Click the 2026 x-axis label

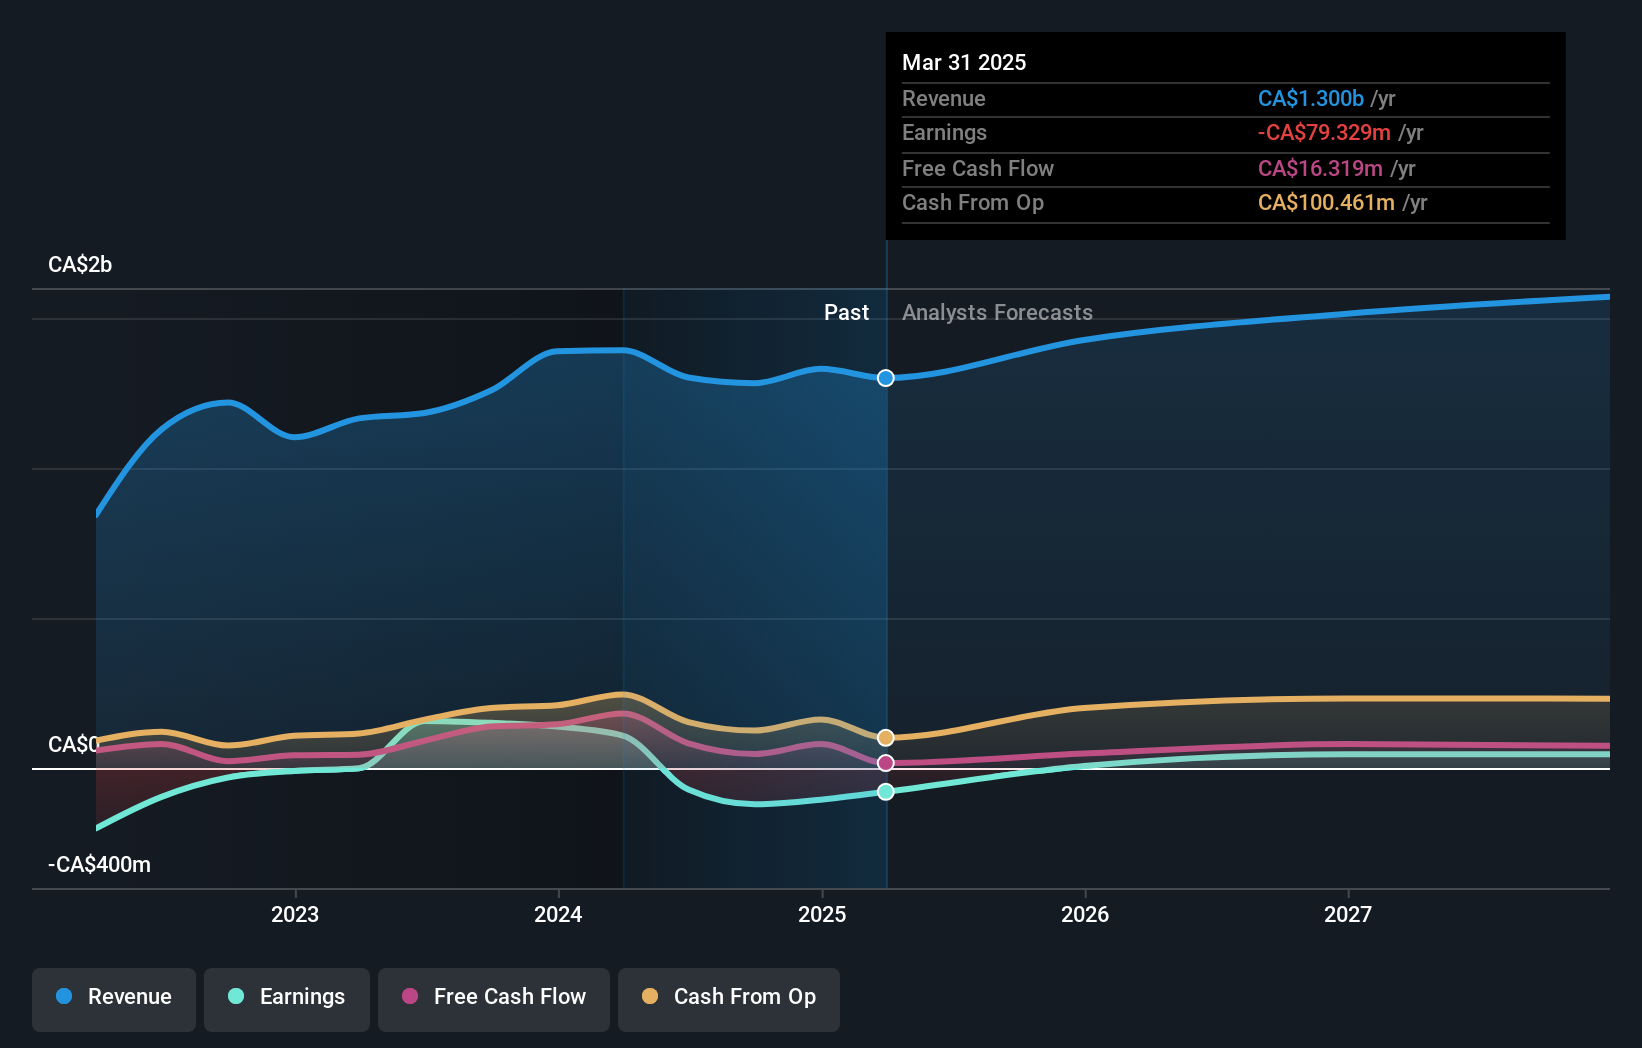point(1085,914)
